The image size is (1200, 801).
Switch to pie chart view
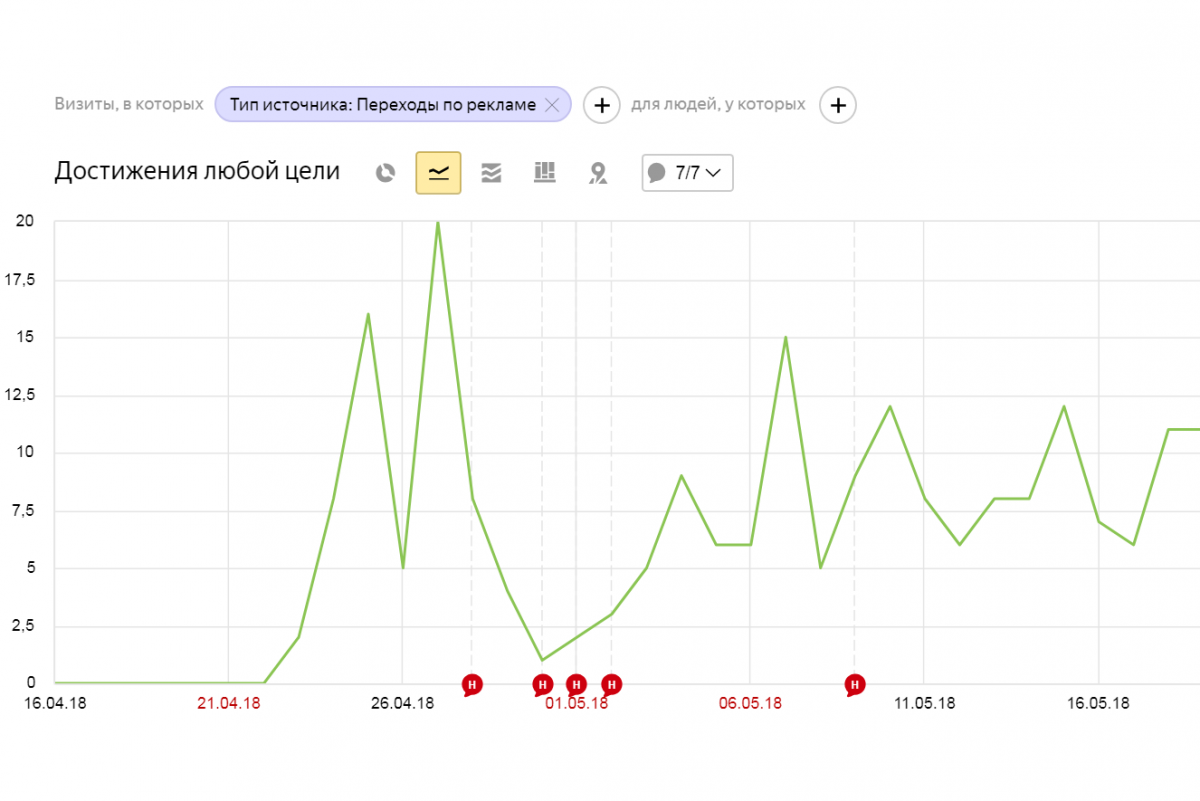point(385,173)
